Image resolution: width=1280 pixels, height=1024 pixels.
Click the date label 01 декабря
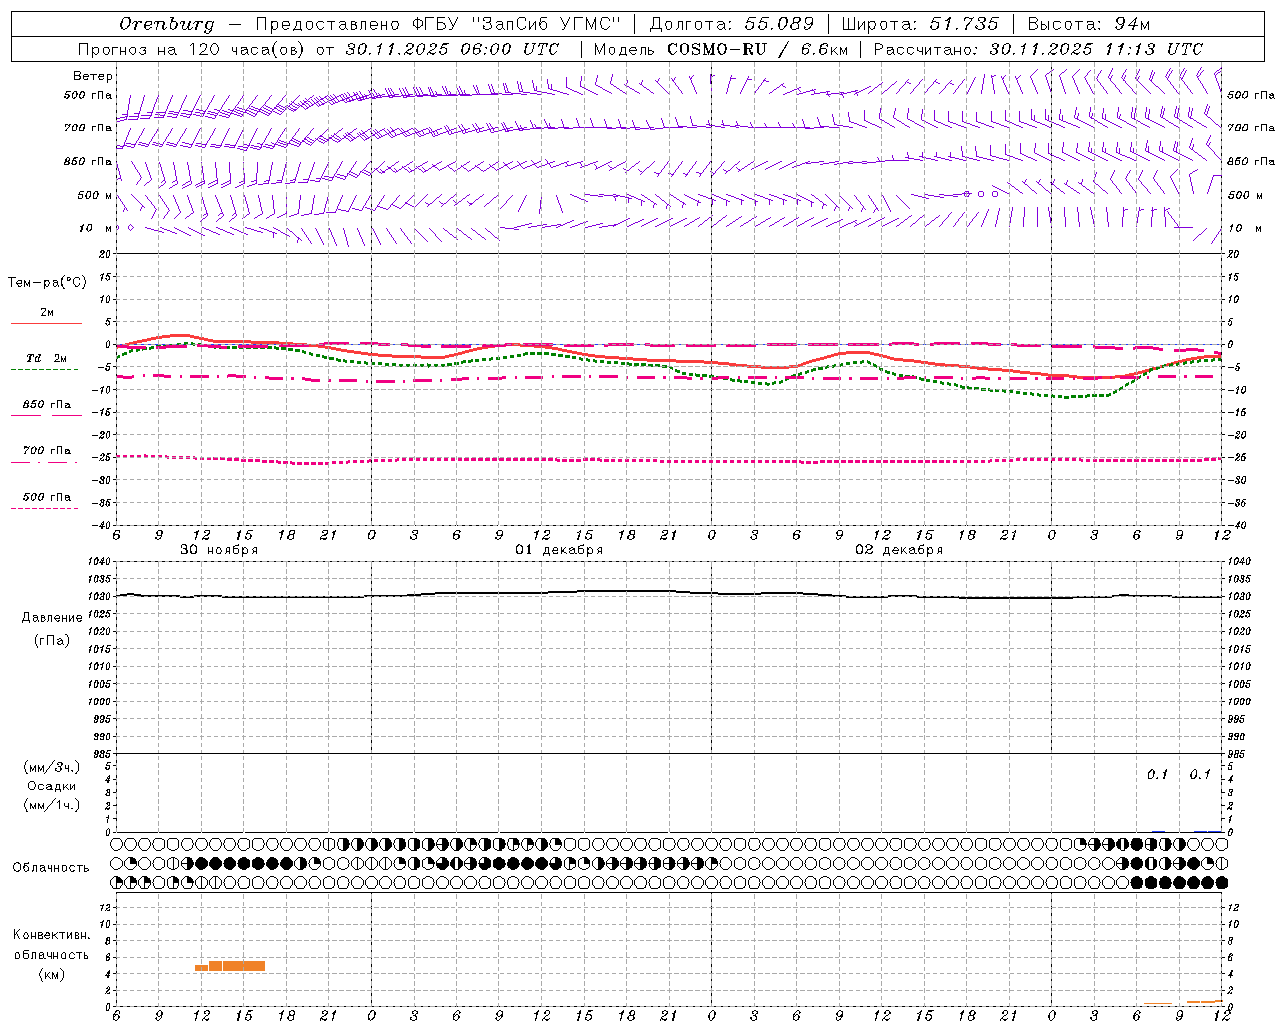559,550
